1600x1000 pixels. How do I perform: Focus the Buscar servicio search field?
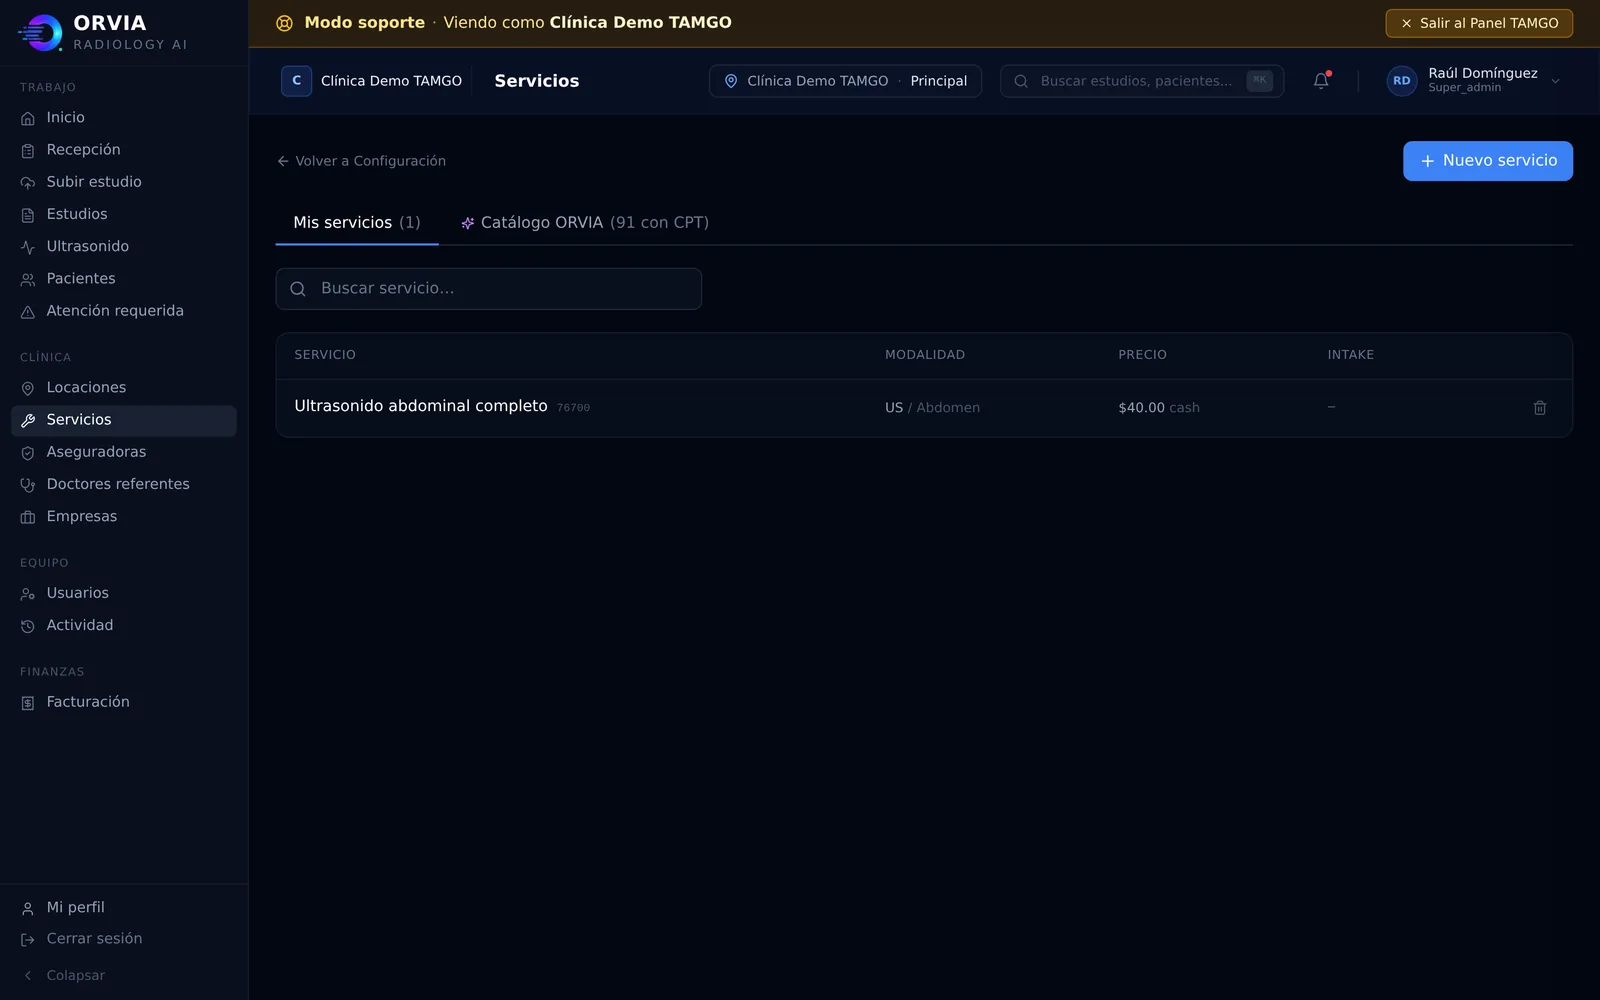coord(489,289)
